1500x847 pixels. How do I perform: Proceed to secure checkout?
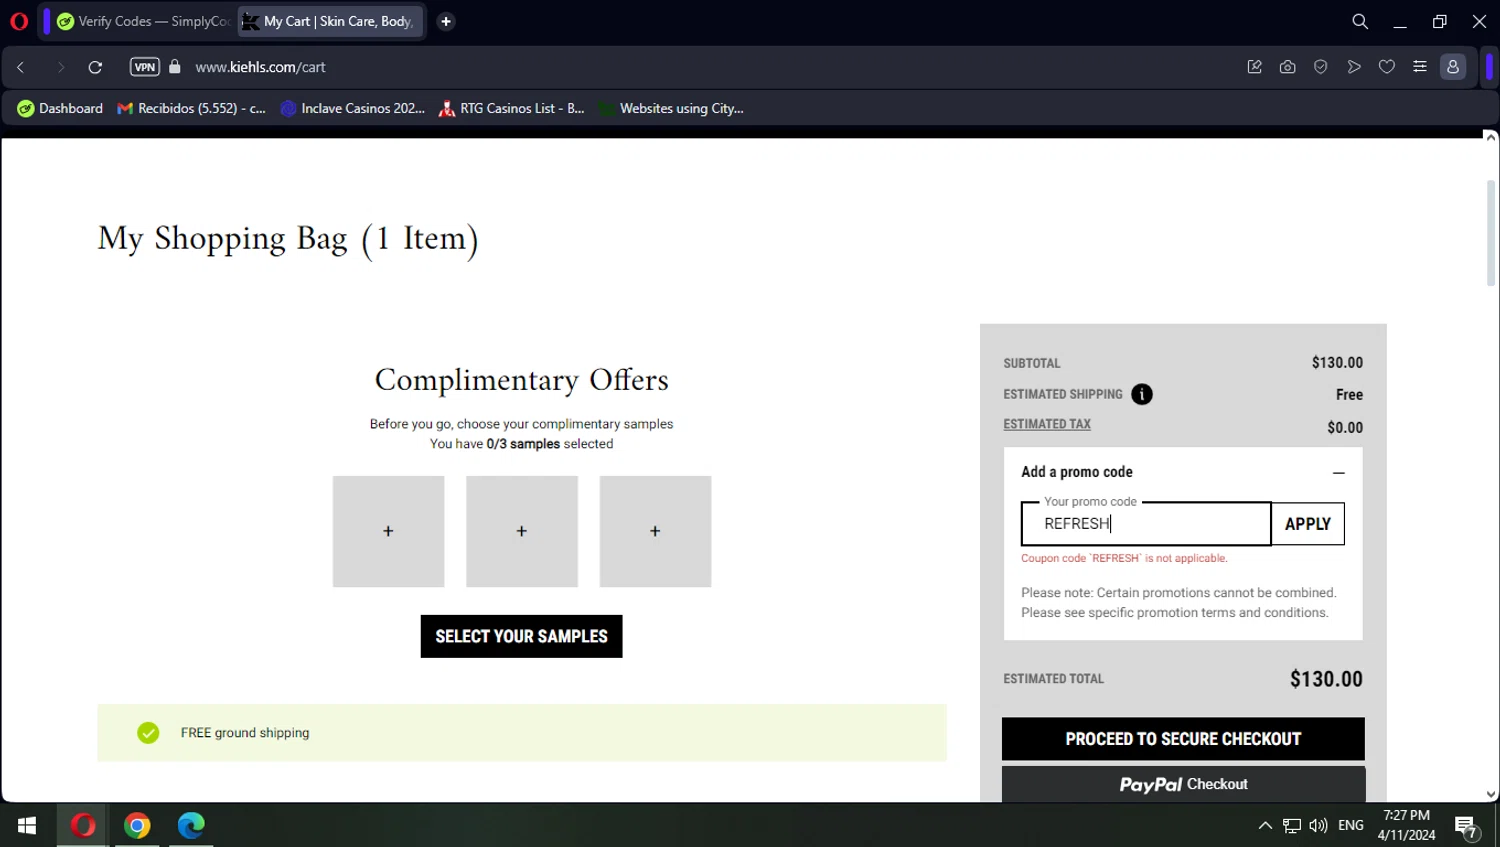1183,739
